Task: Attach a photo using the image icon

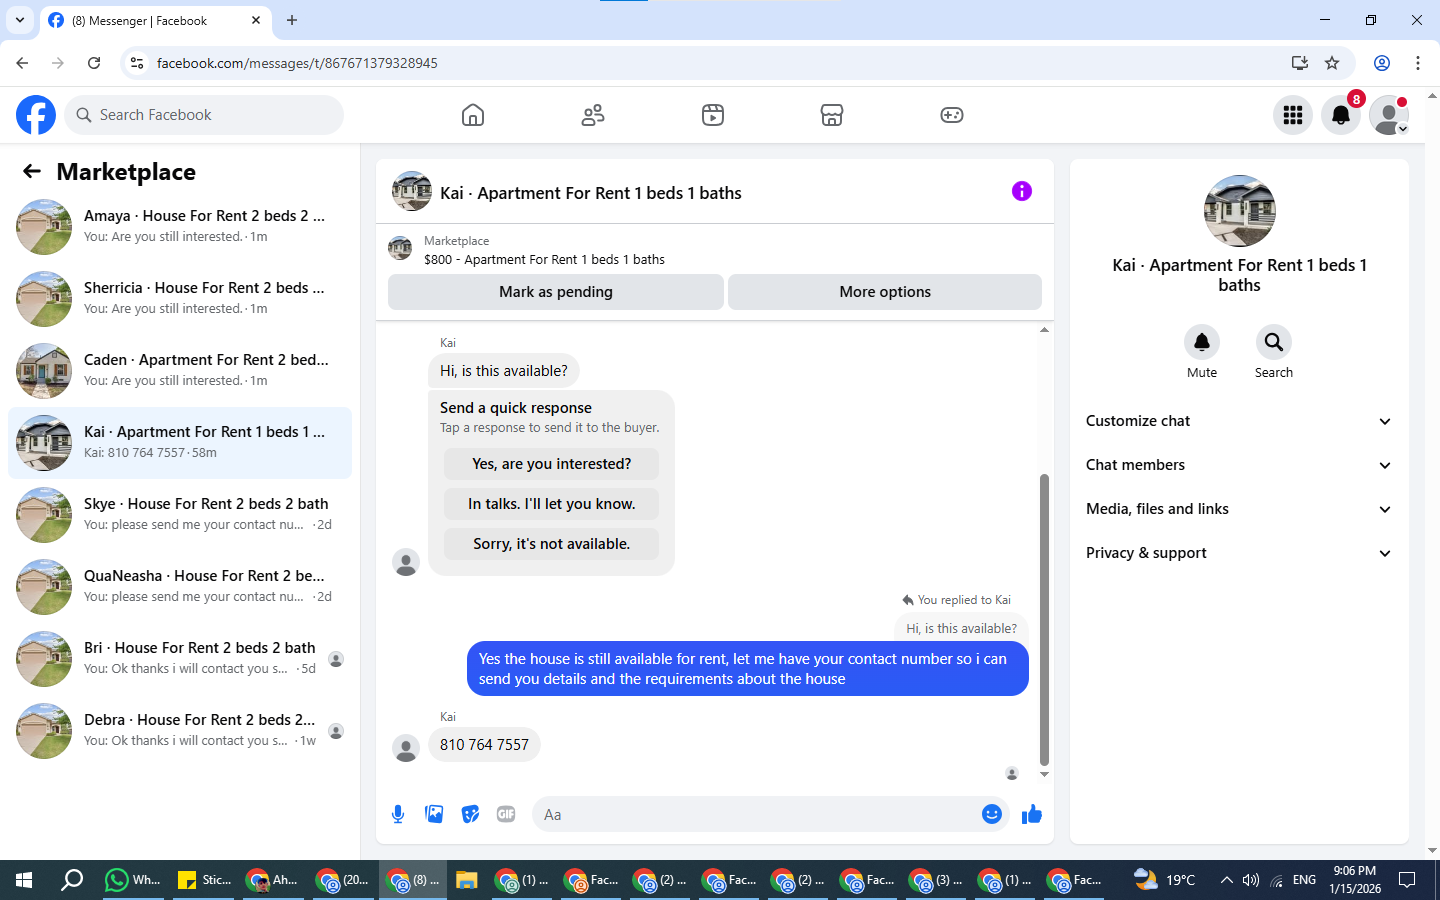Action: (434, 814)
